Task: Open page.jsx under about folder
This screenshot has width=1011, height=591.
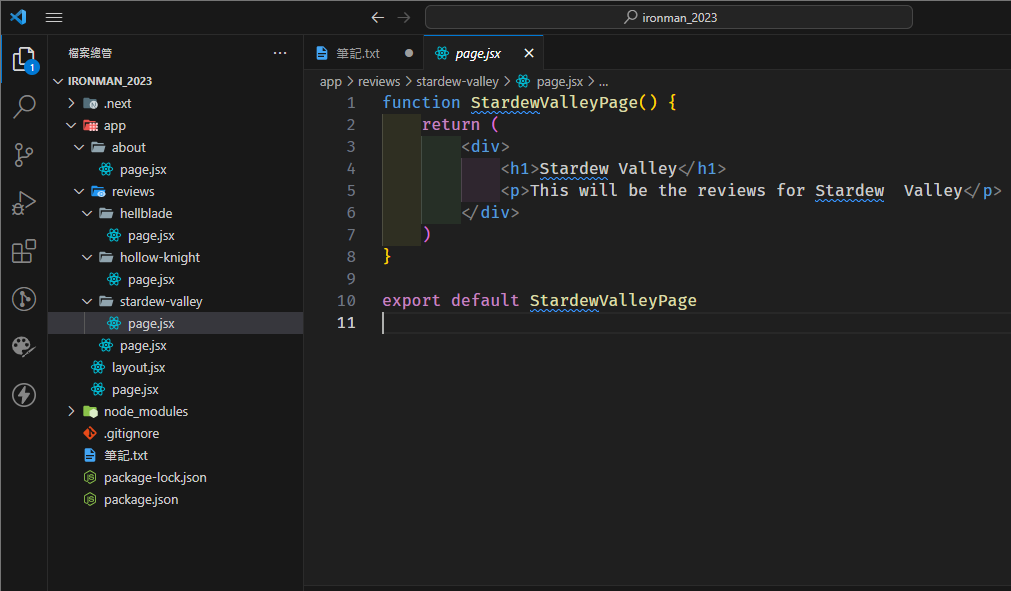Action: [x=143, y=170]
